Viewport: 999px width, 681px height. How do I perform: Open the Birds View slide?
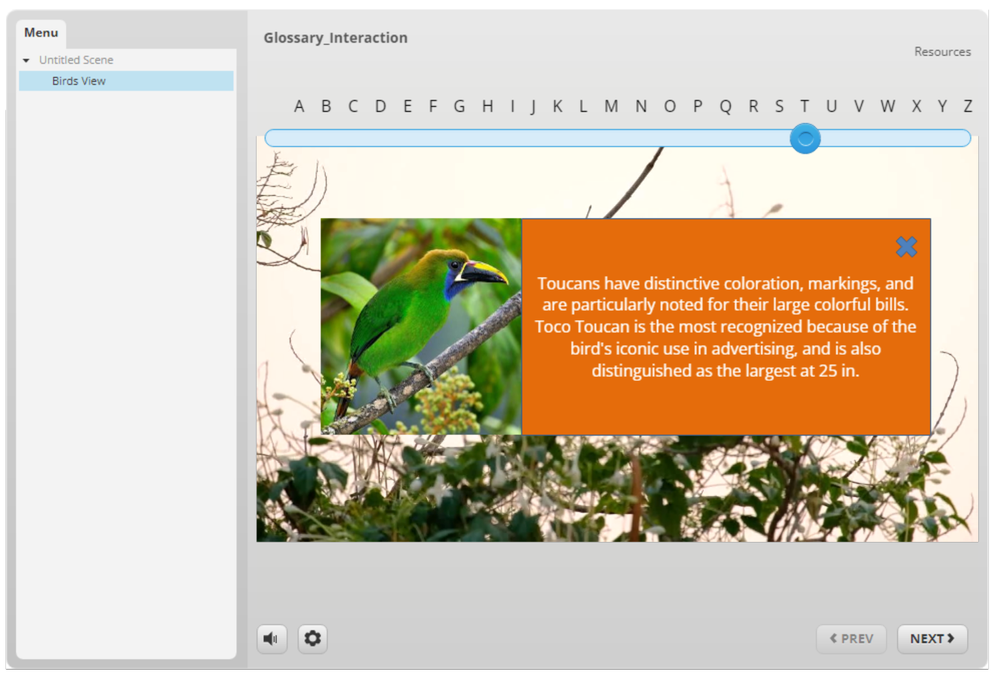tap(126, 81)
